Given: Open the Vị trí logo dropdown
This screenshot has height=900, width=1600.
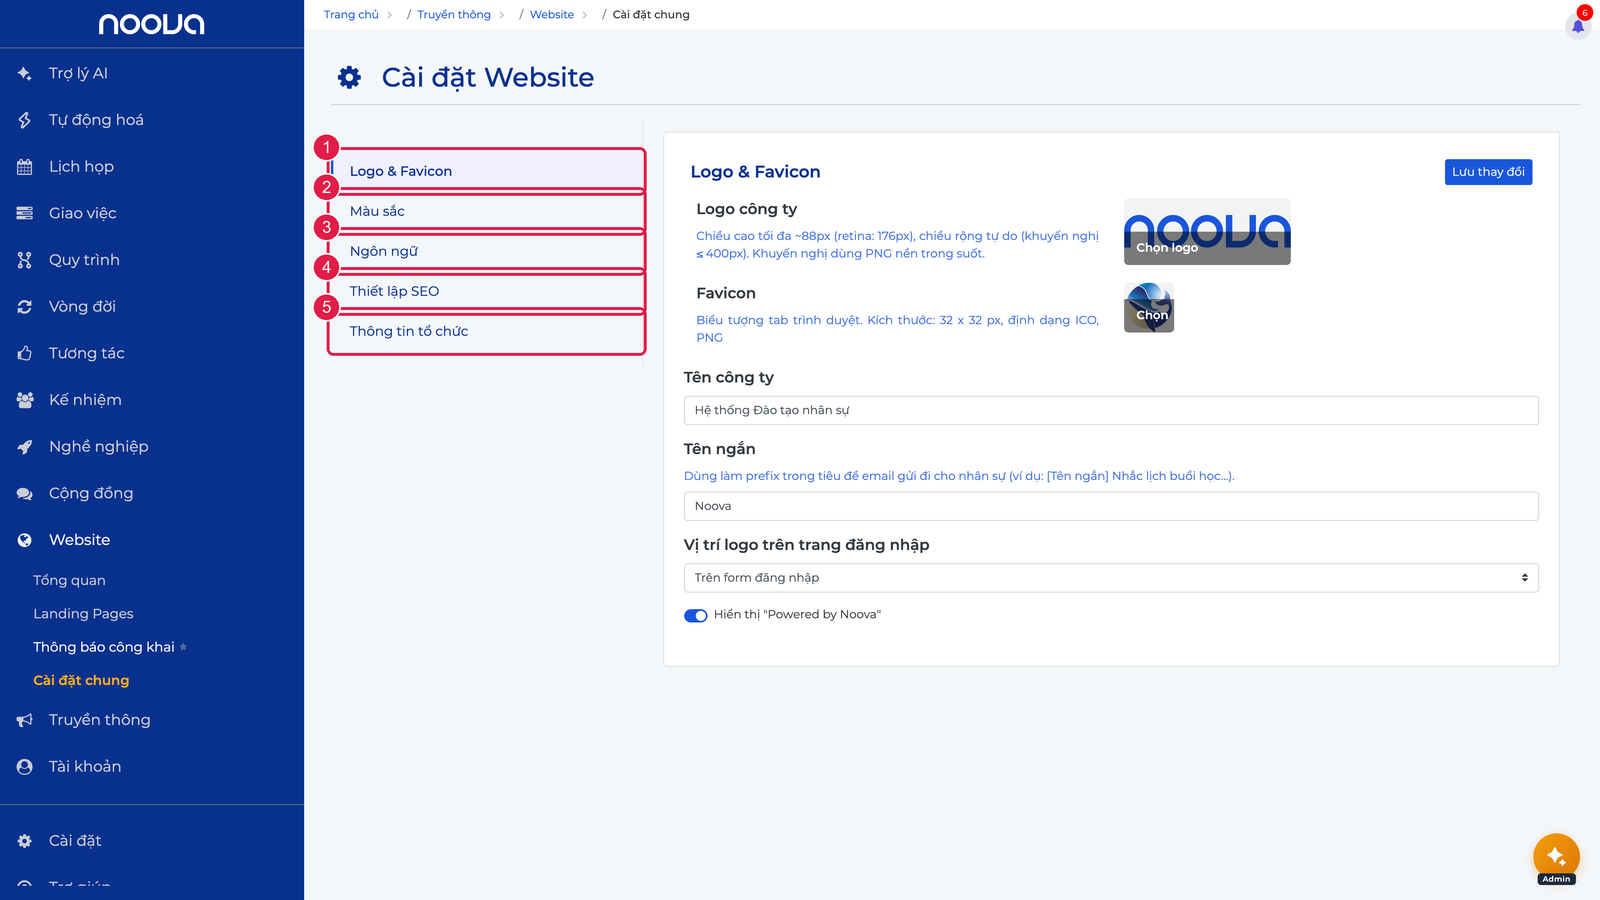Looking at the screenshot, I should pos(1110,578).
